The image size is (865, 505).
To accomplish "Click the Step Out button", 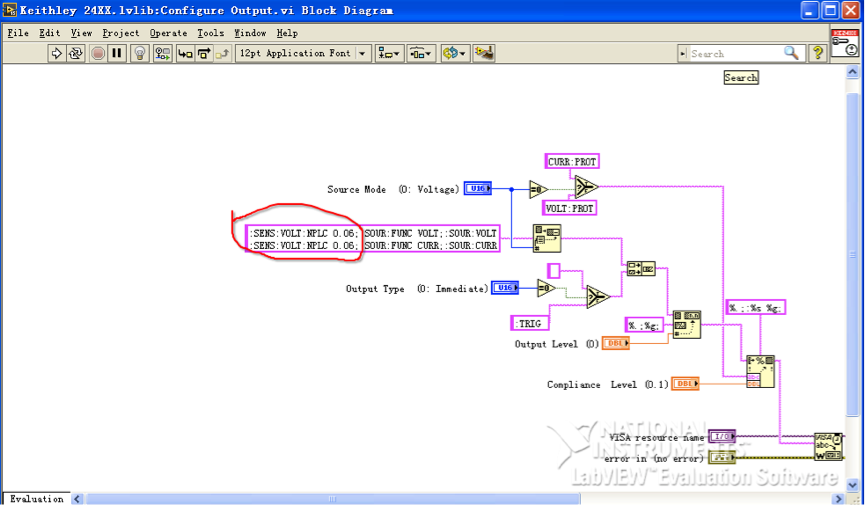I will [x=222, y=54].
